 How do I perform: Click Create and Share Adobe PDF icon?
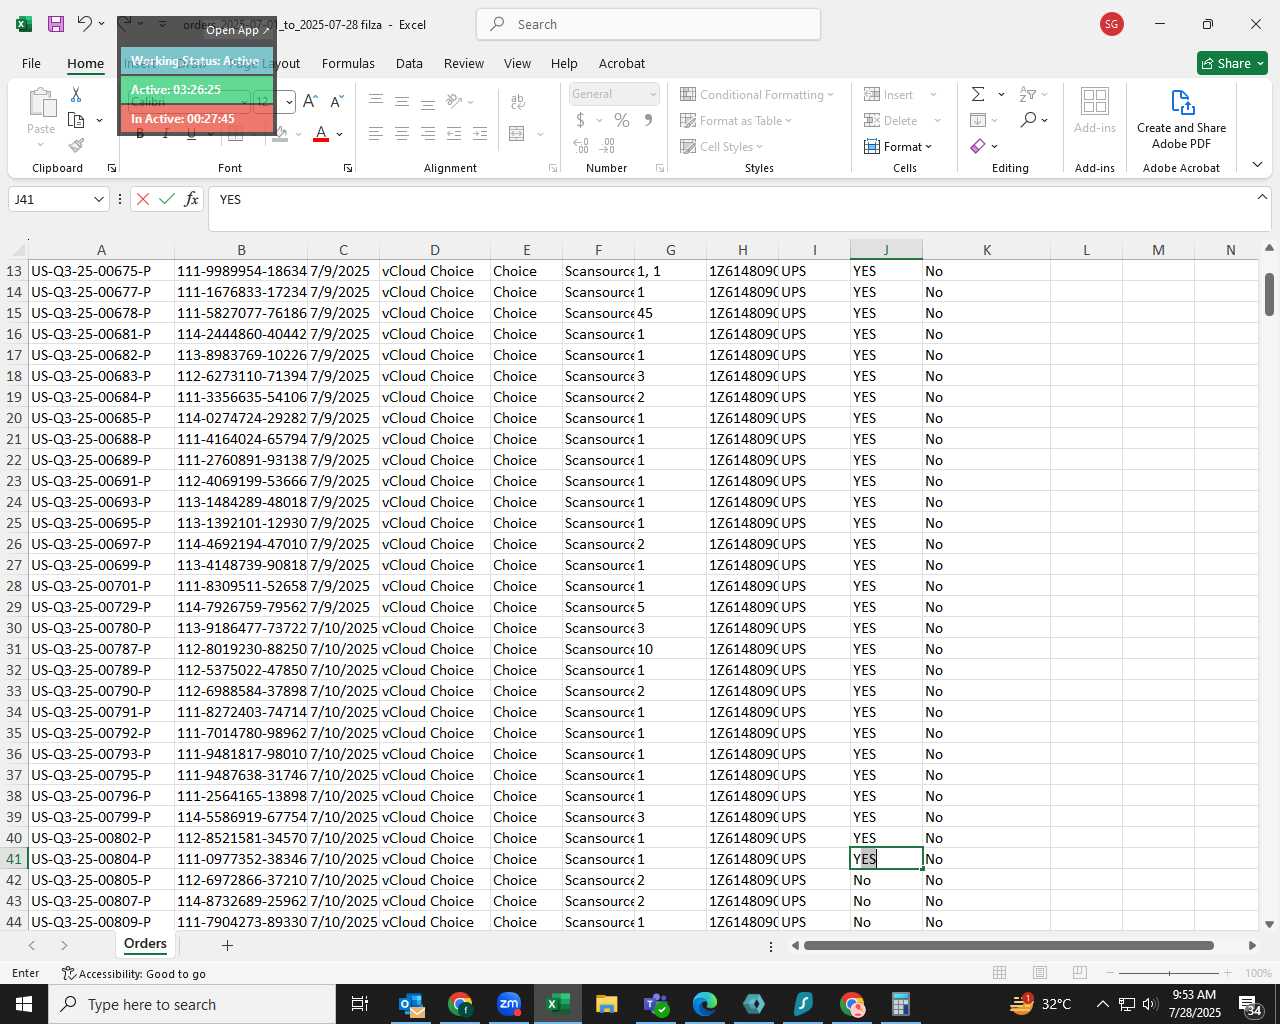[1181, 118]
